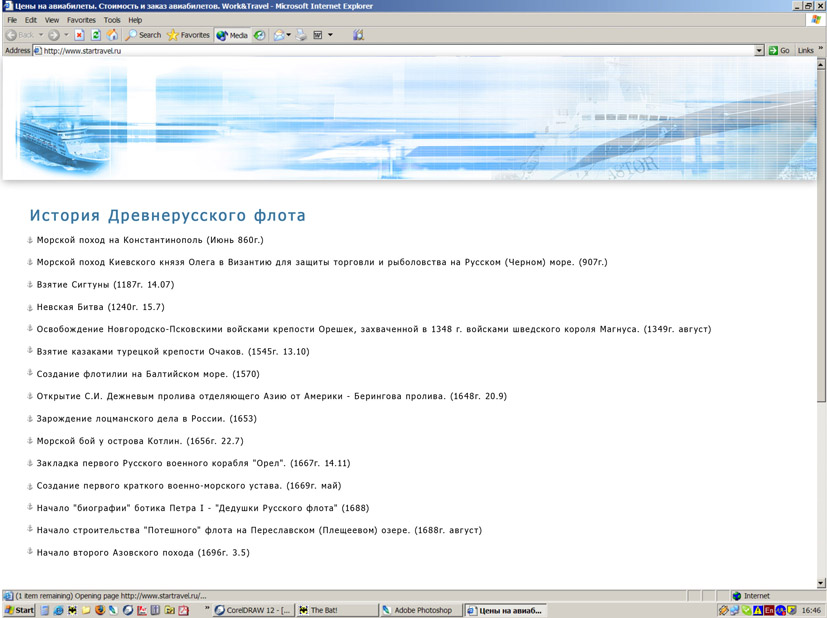Click the Начало второго Азовского похода entry

pos(143,553)
